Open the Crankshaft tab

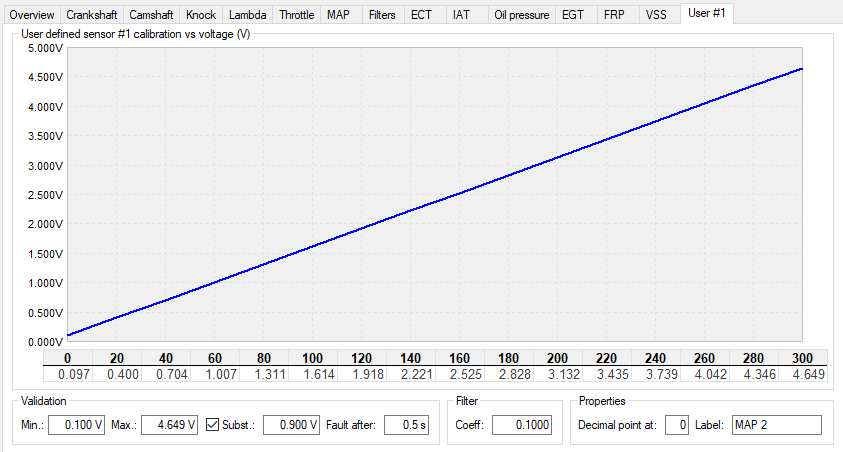point(91,15)
